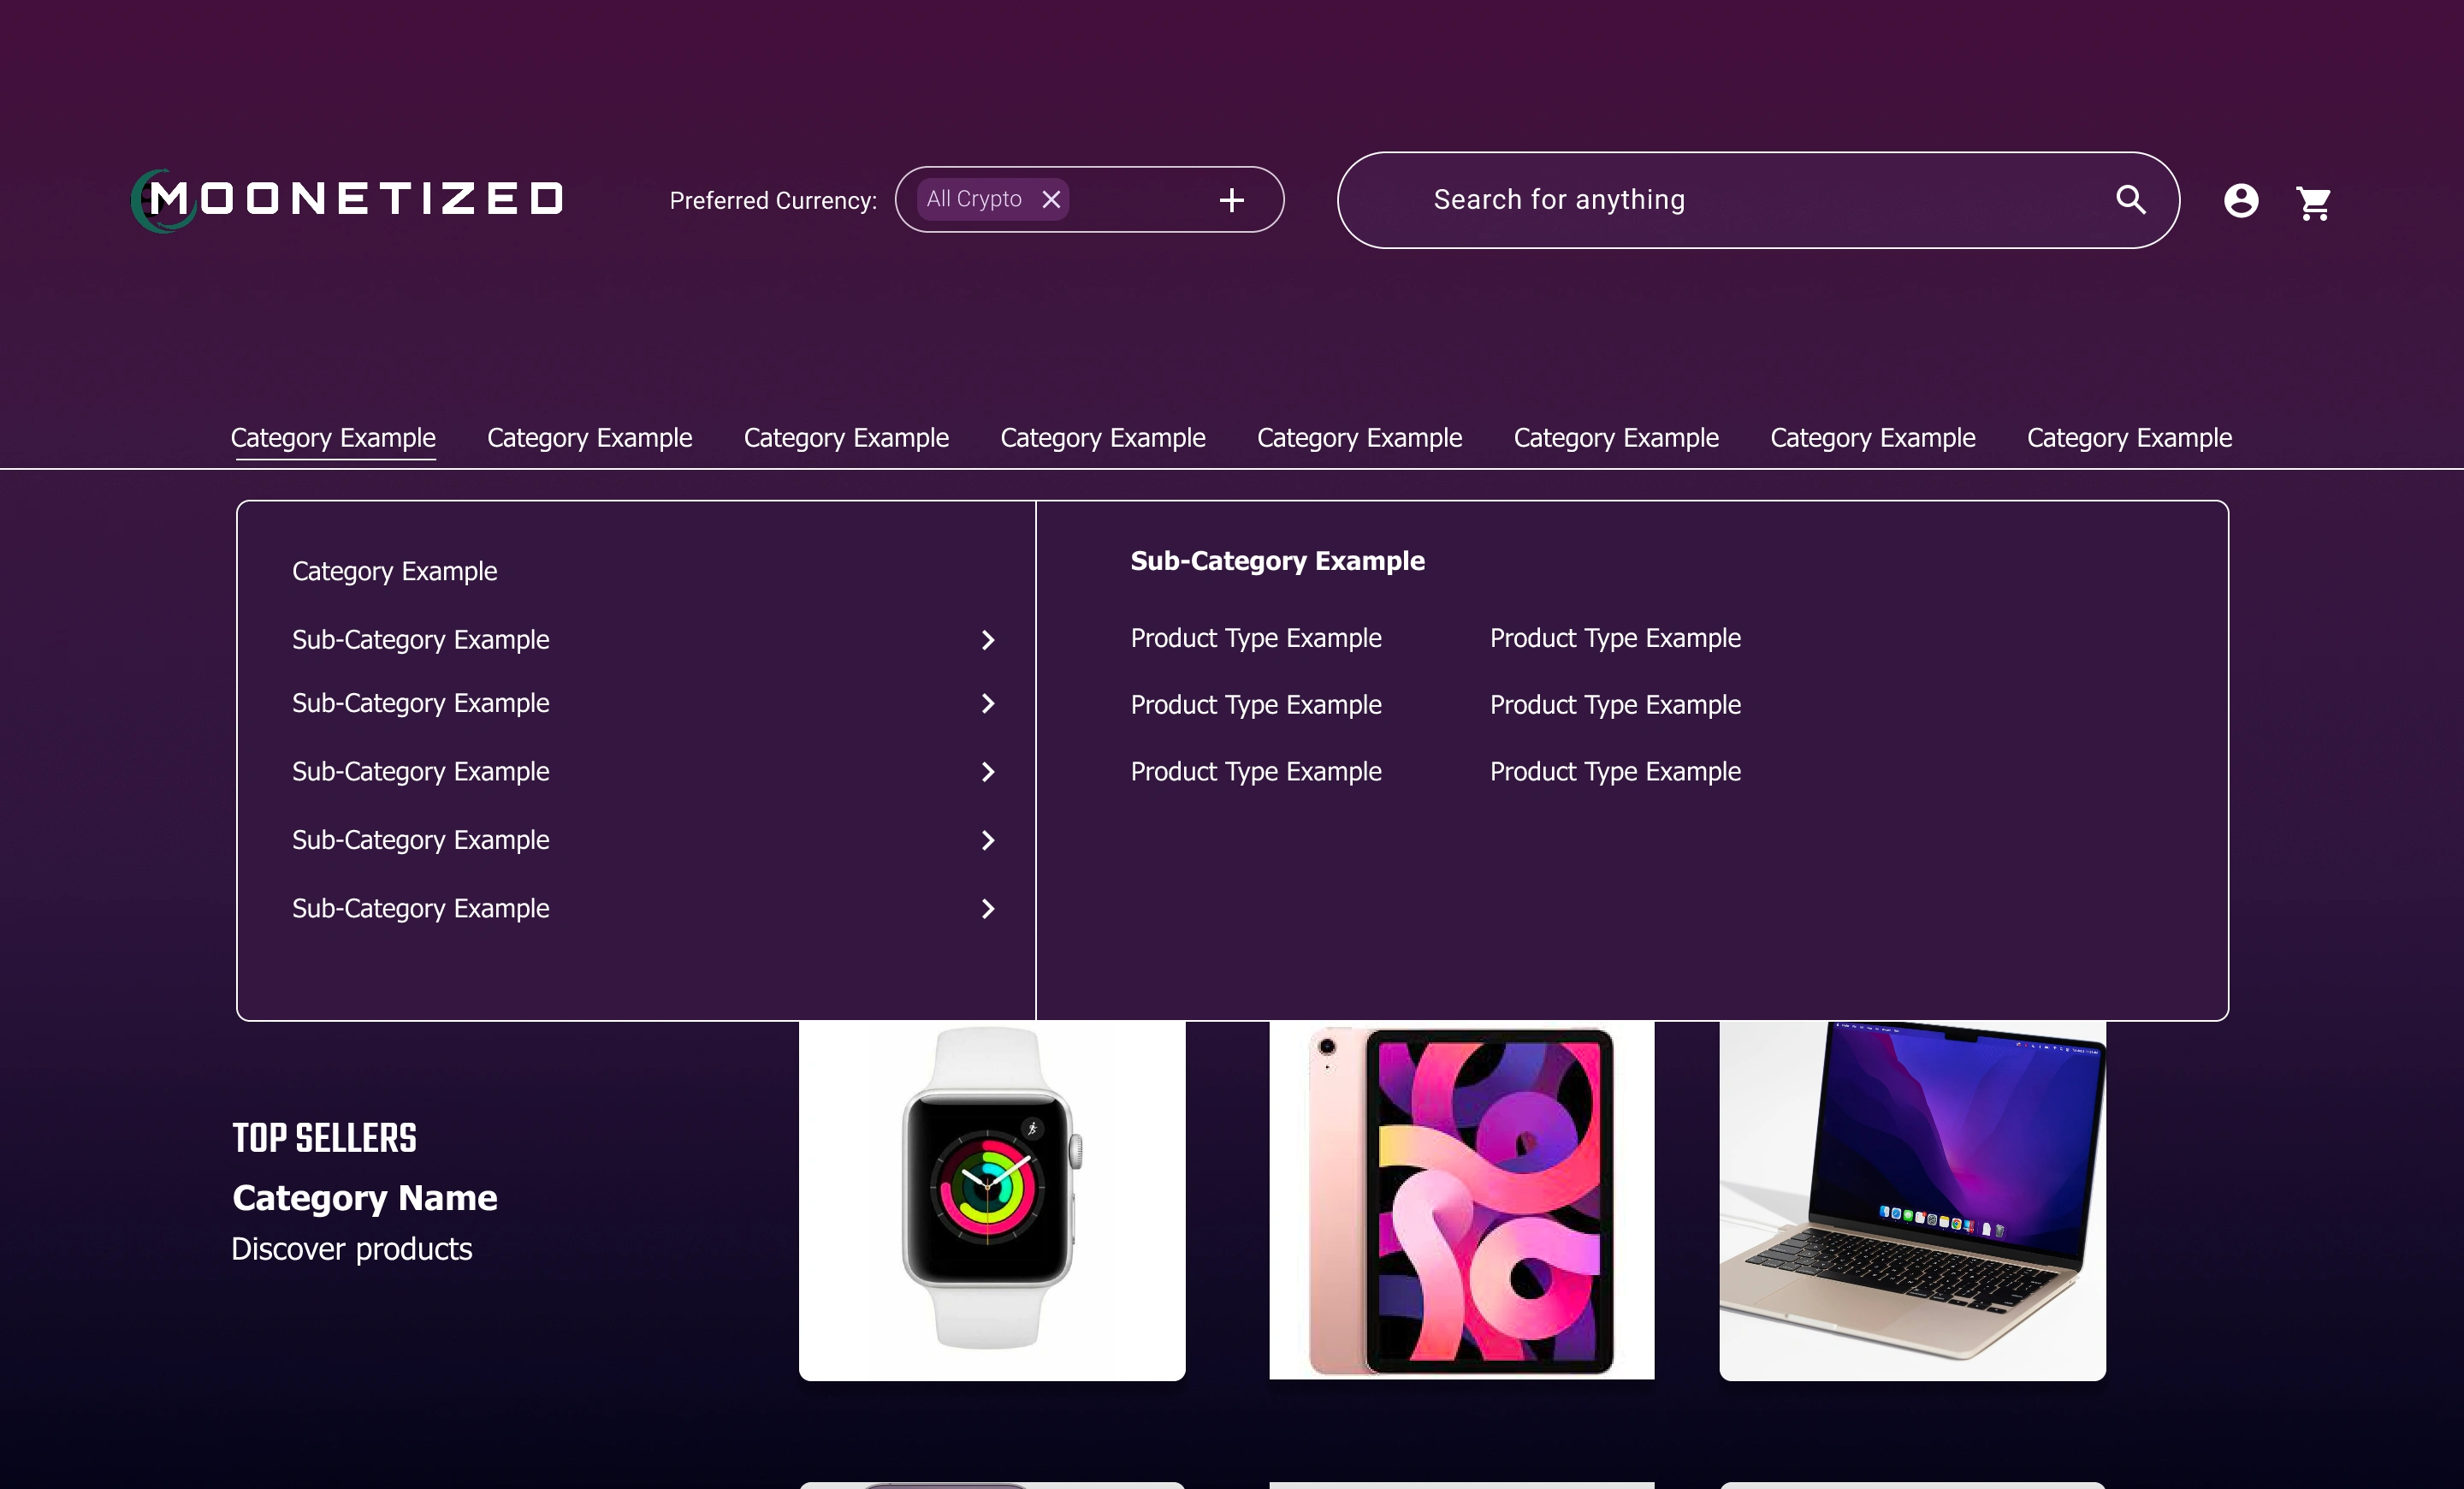2464x1489 pixels.
Task: Click the bold Sub-Category Example heading
Action: [1278, 561]
